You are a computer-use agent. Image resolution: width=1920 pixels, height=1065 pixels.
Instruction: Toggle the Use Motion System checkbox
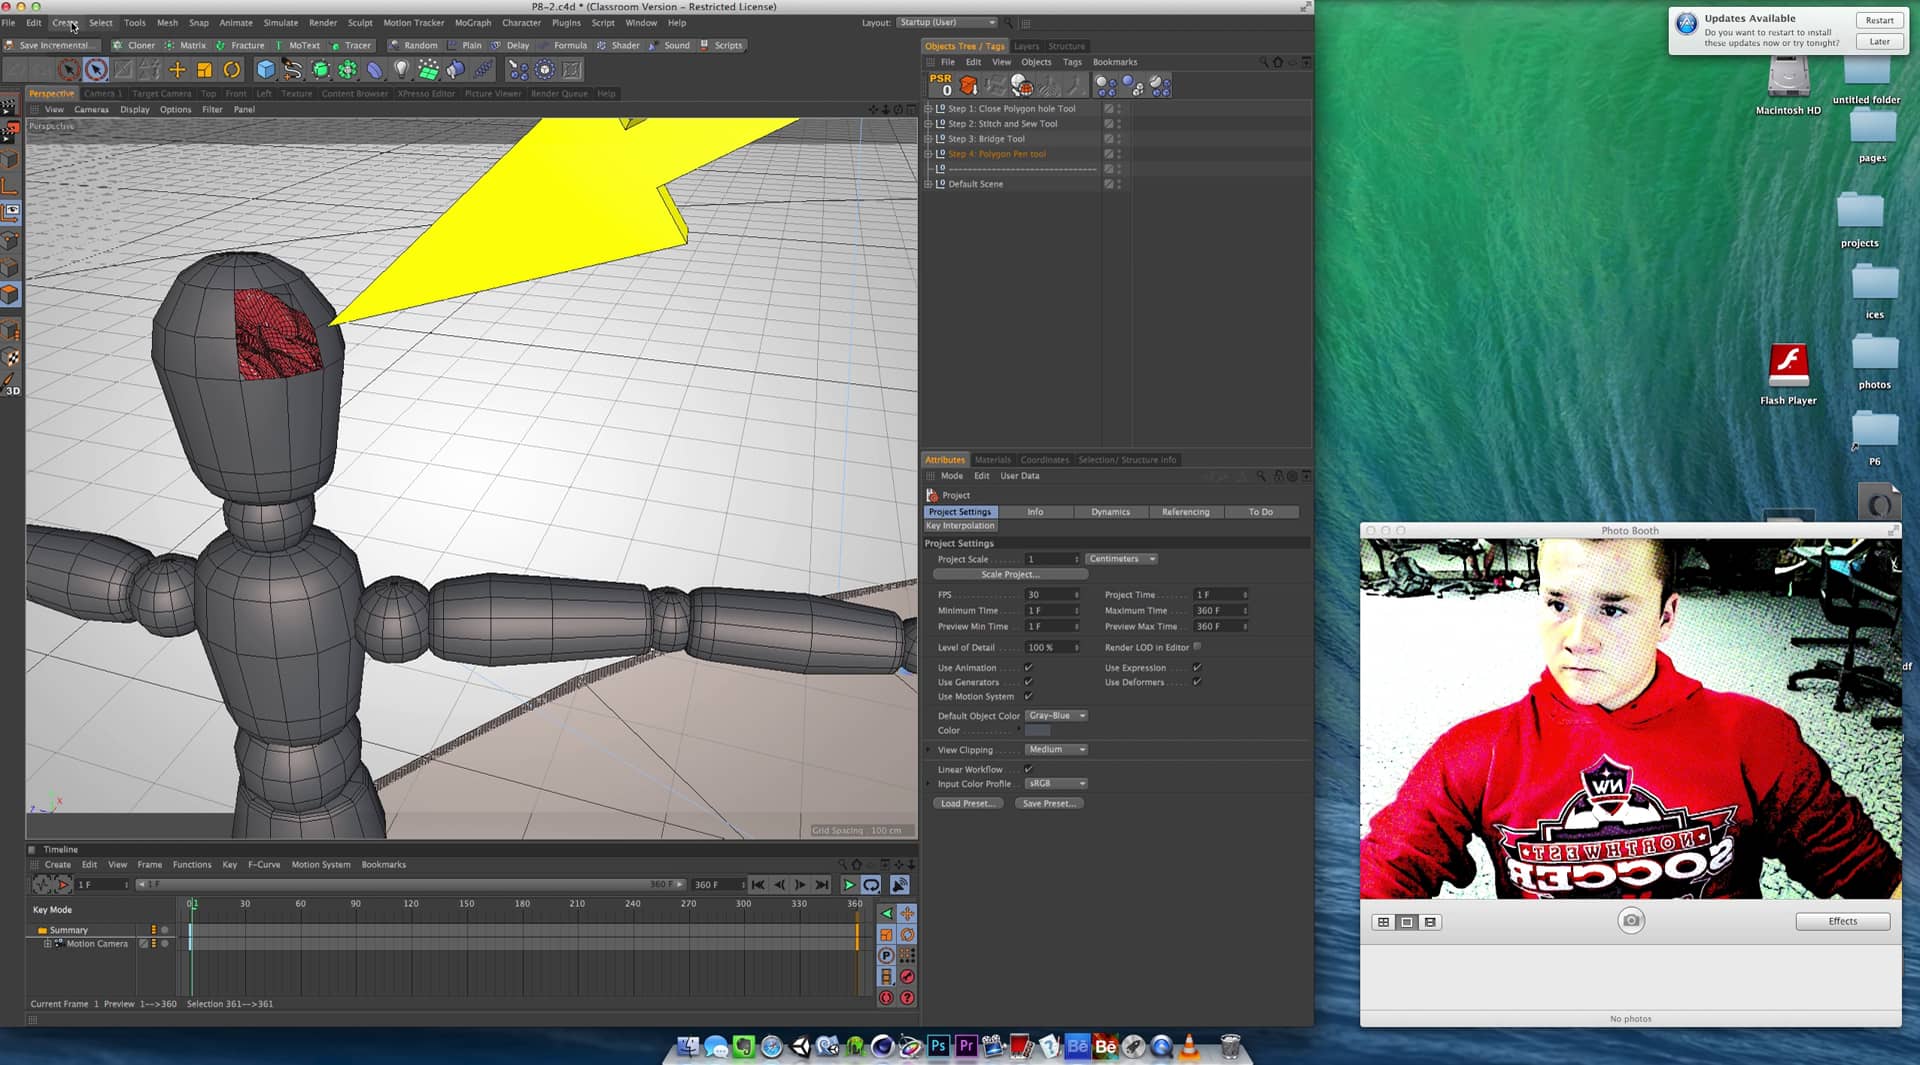click(1028, 696)
